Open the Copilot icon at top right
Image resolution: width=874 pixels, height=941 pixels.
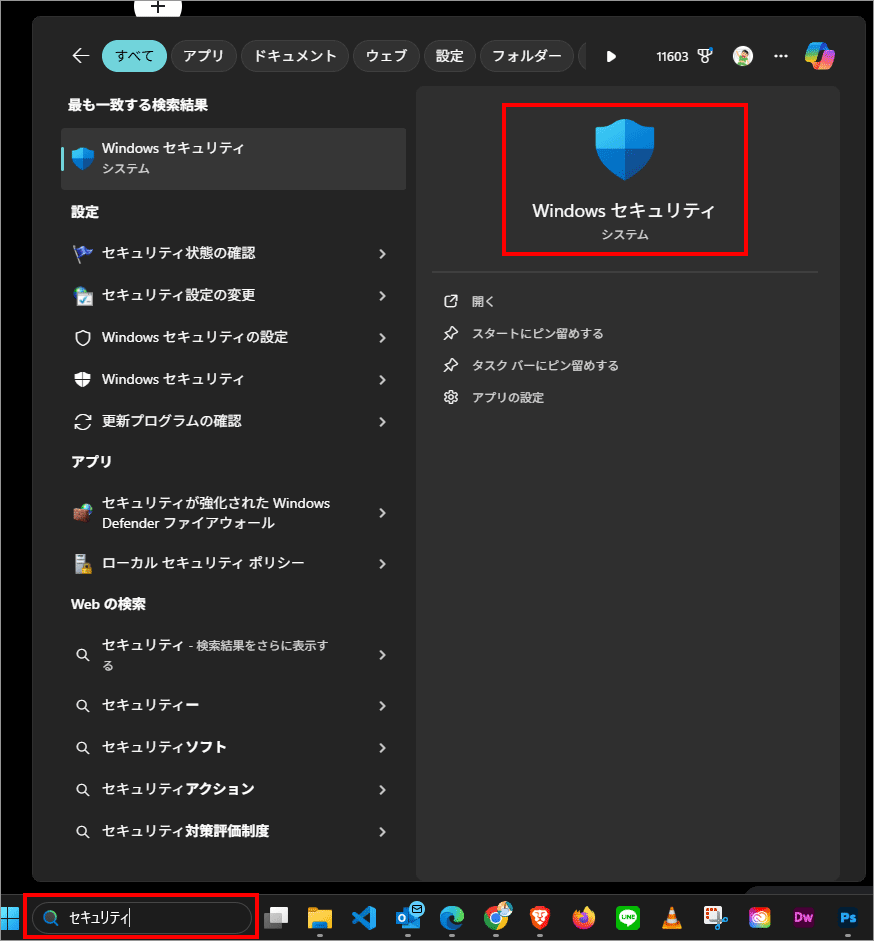click(x=820, y=56)
